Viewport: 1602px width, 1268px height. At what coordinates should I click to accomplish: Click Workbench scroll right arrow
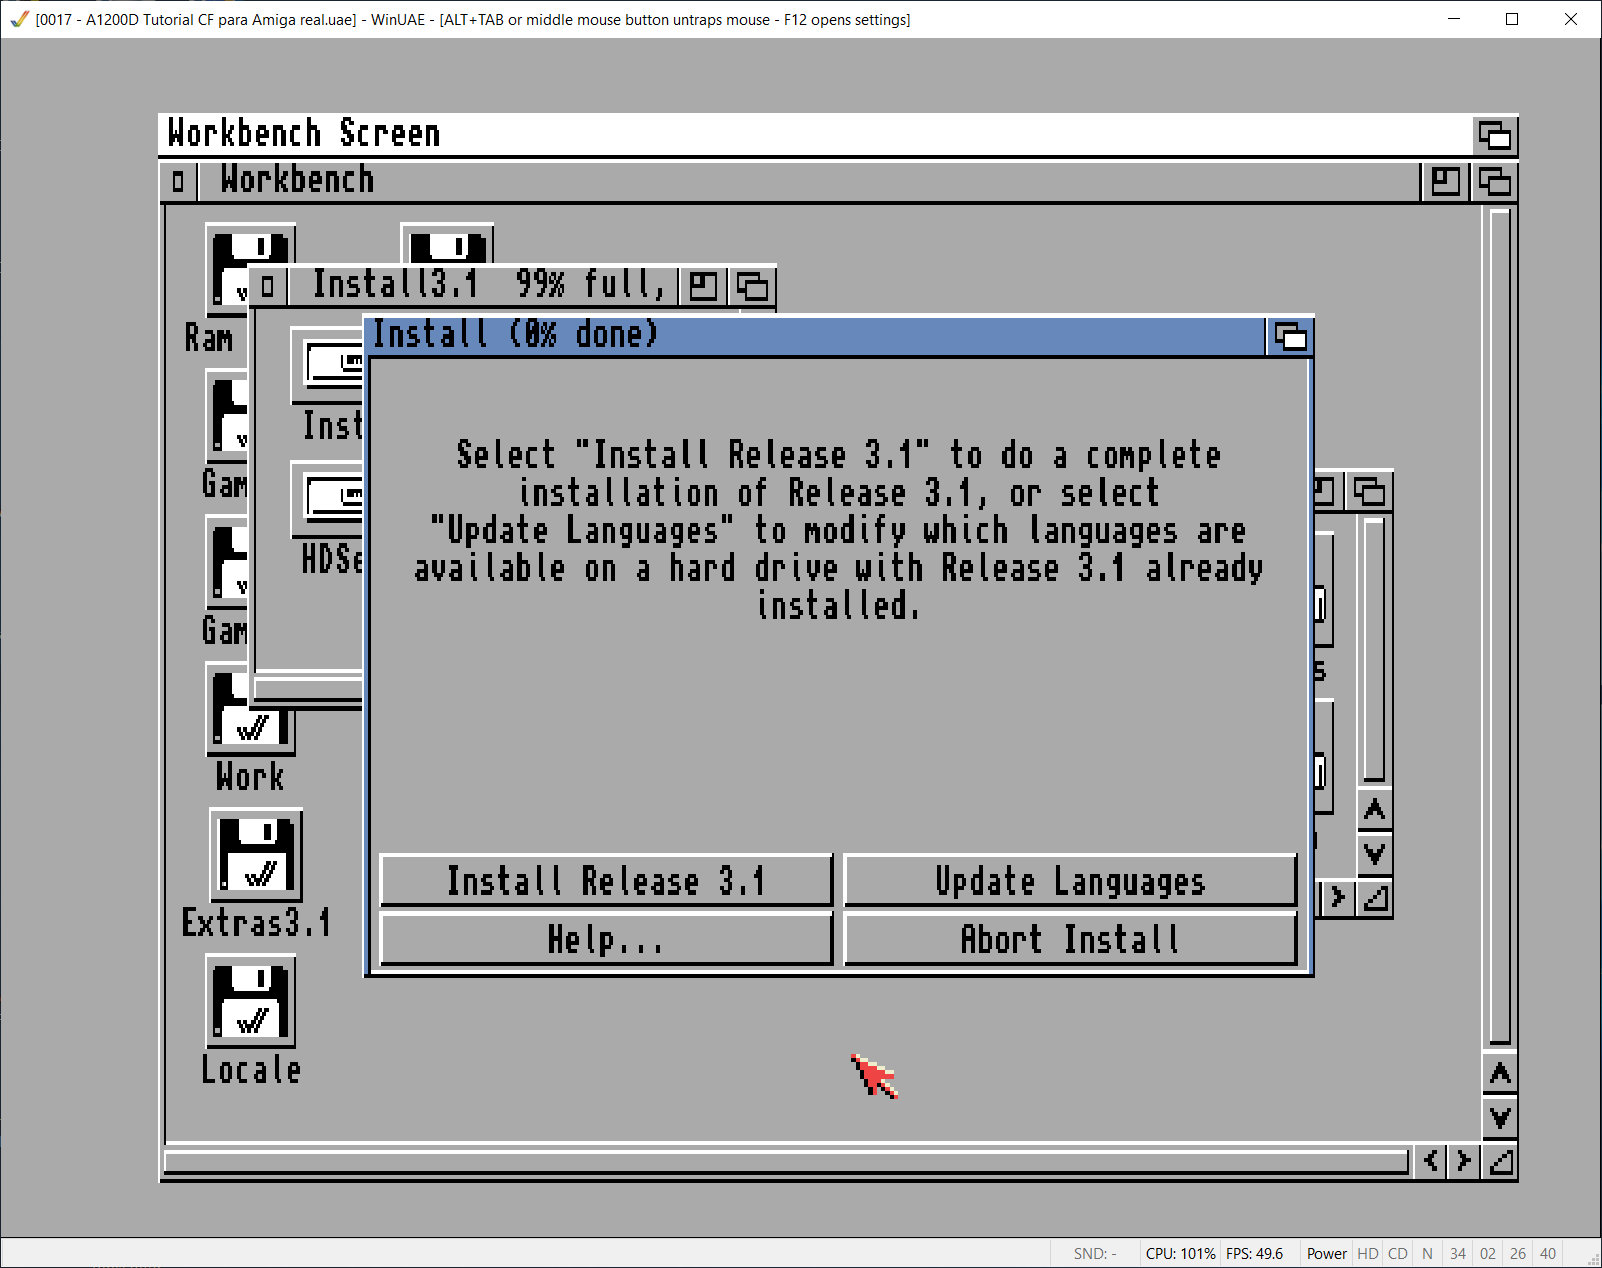[x=1464, y=1161]
